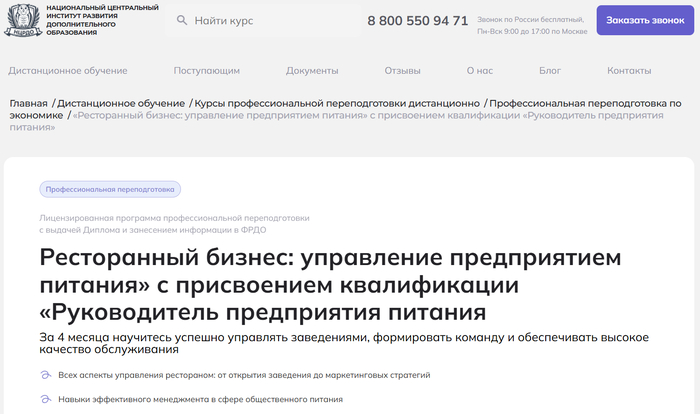
Task: Navigate to 'Контакты'
Action: (629, 71)
